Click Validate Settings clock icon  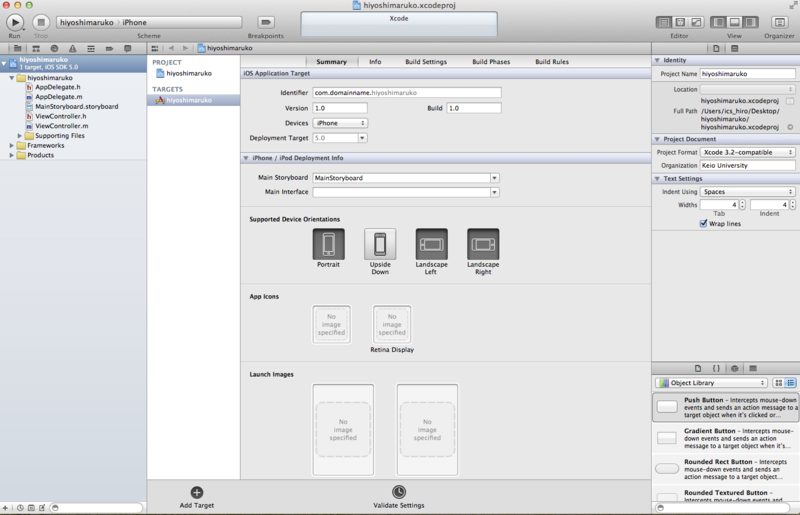coord(399,492)
